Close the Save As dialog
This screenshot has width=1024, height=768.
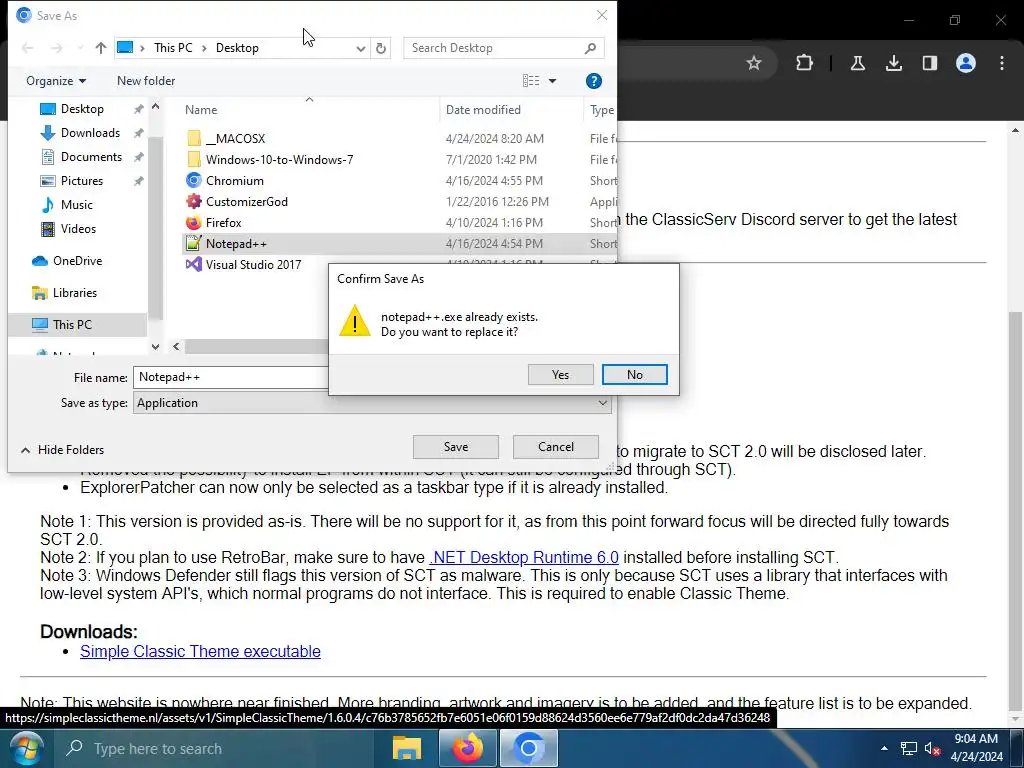pyautogui.click(x=602, y=15)
